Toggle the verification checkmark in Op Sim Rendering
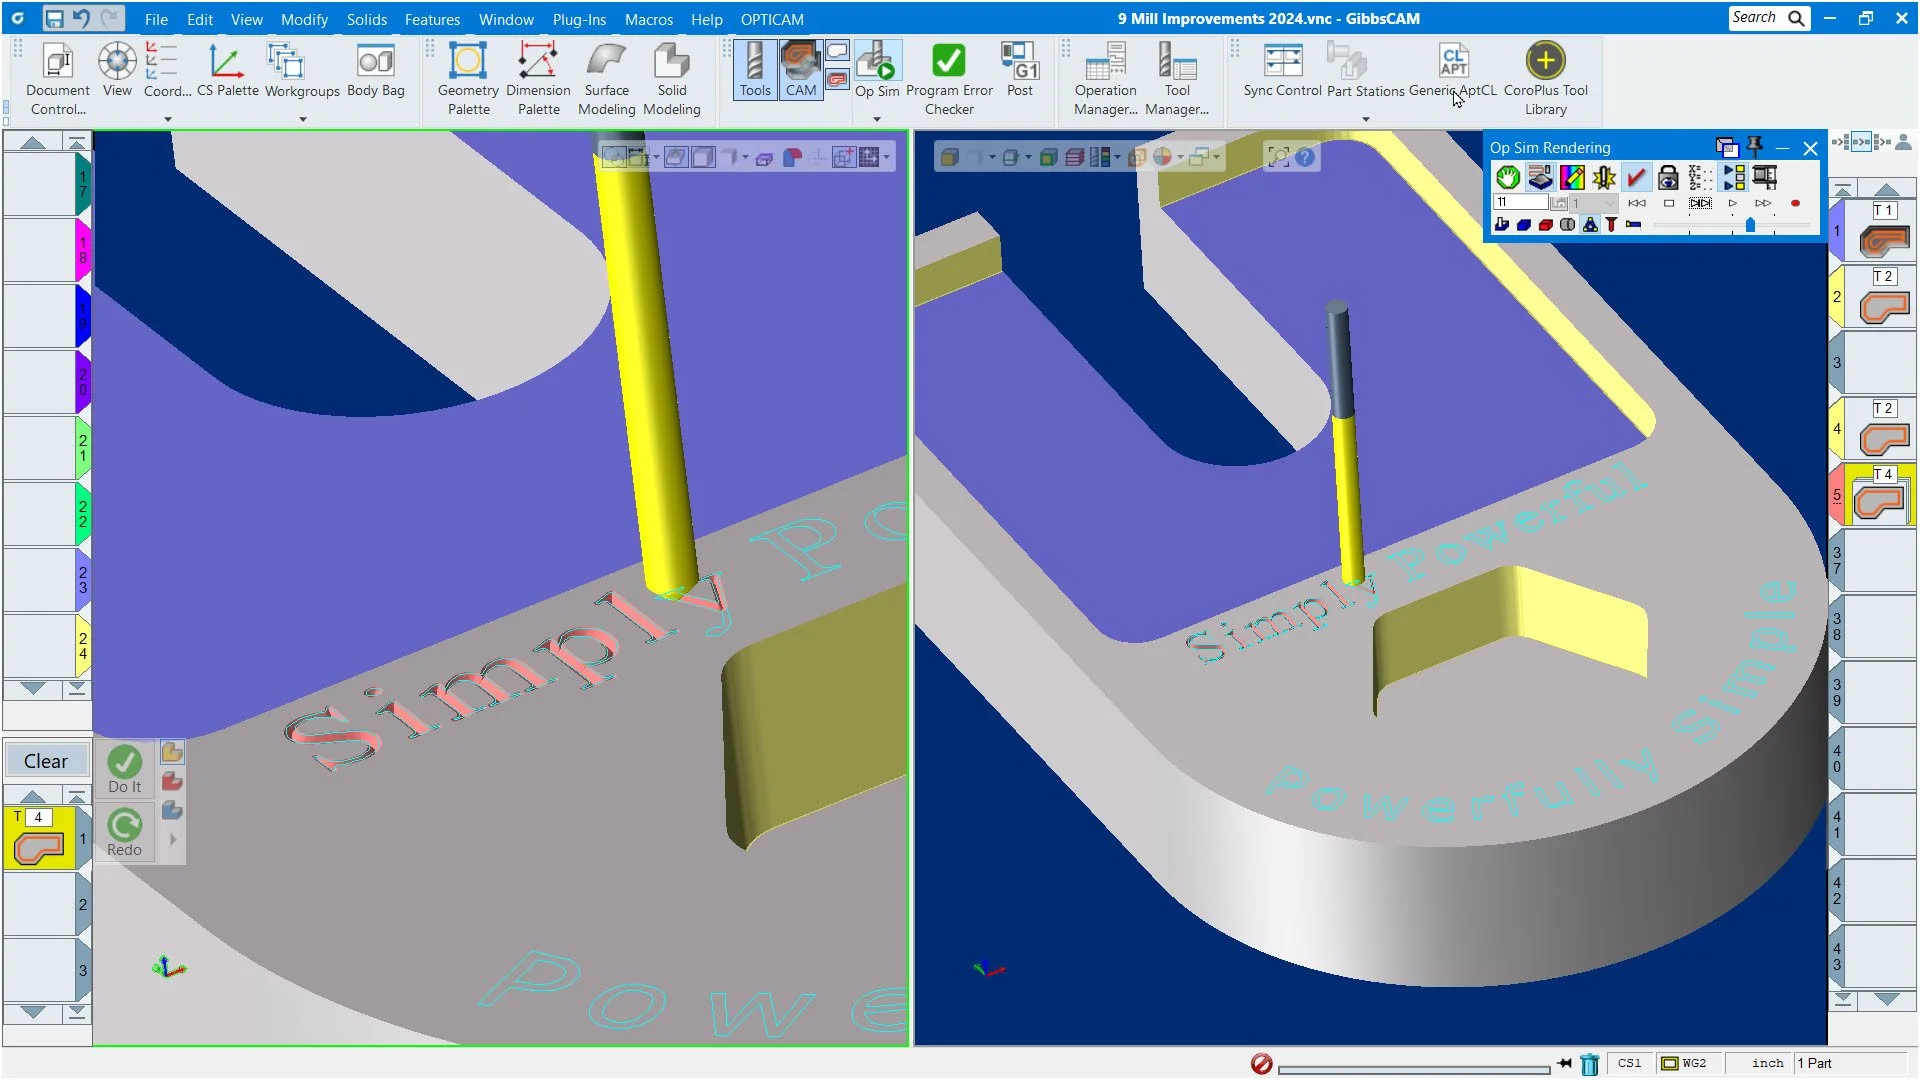The height and width of the screenshot is (1080, 1920). coord(1636,177)
